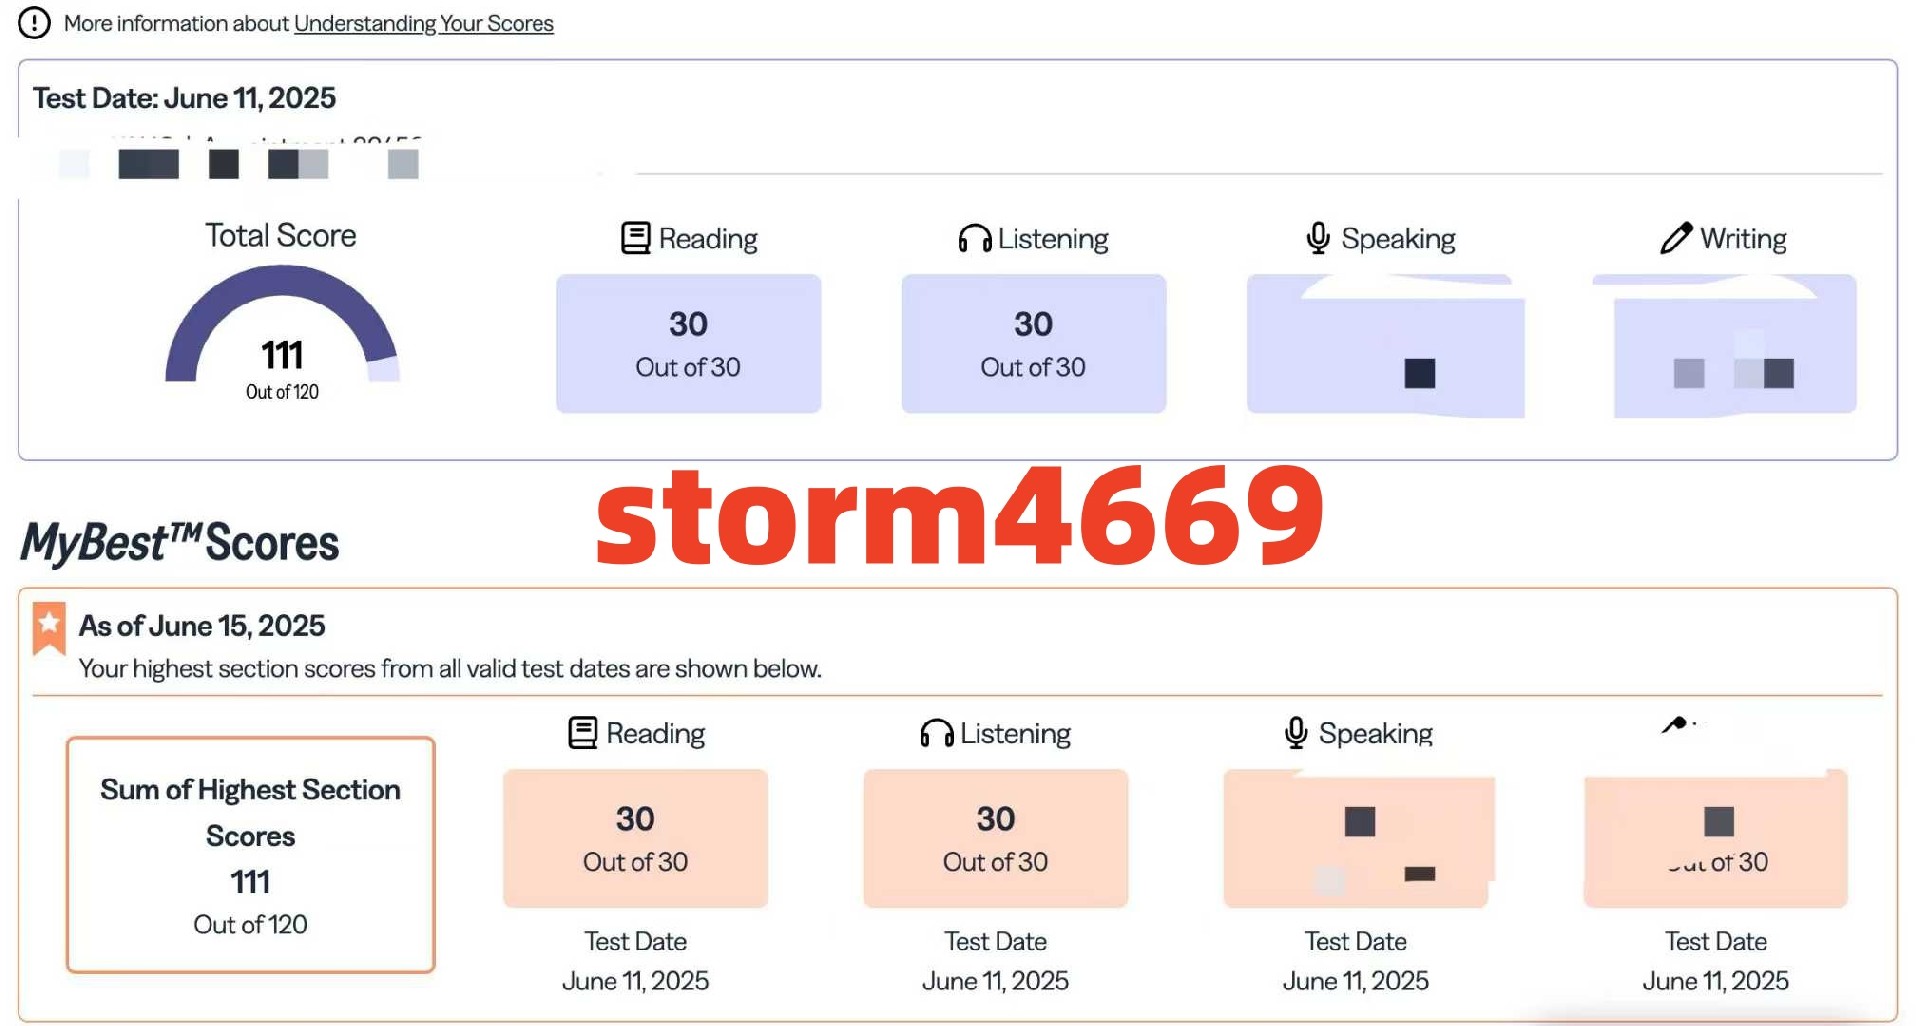Click the Listening headphones icon in top card

coord(974,238)
